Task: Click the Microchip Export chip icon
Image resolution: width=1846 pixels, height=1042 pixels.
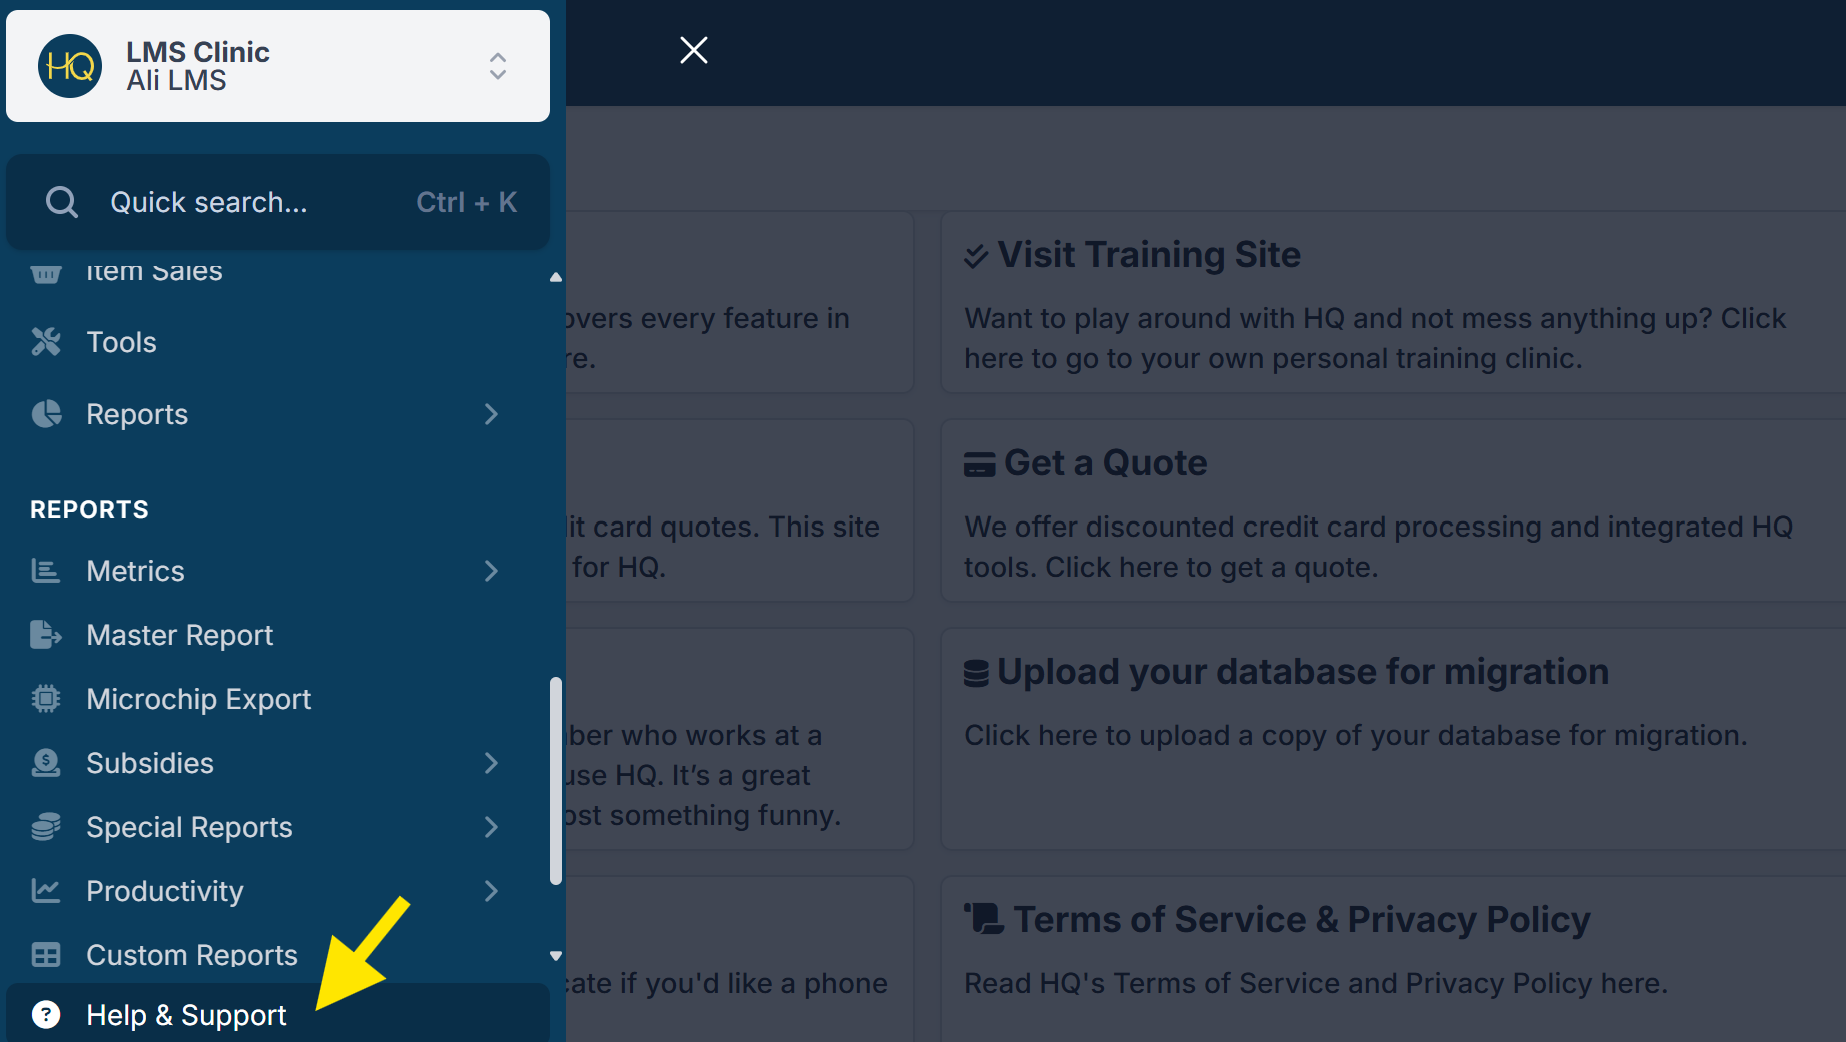Action: [x=46, y=699]
